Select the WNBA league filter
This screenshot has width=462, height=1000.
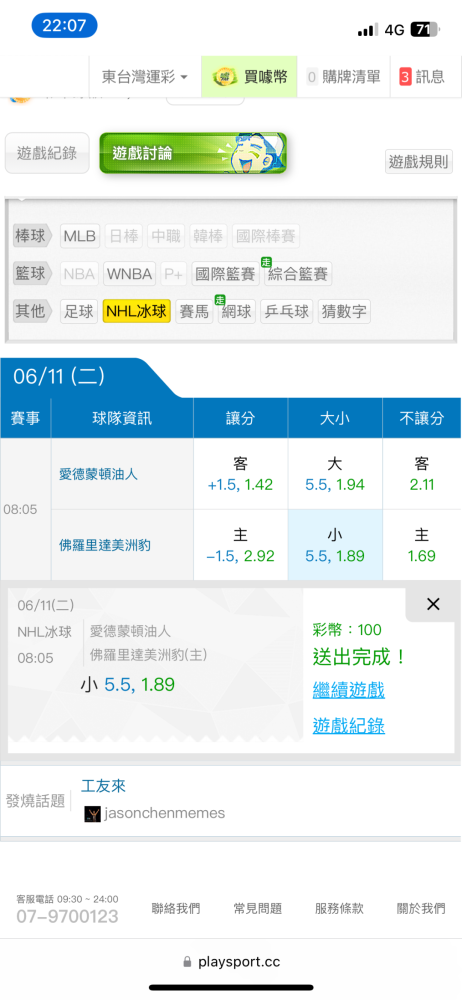pos(130,274)
